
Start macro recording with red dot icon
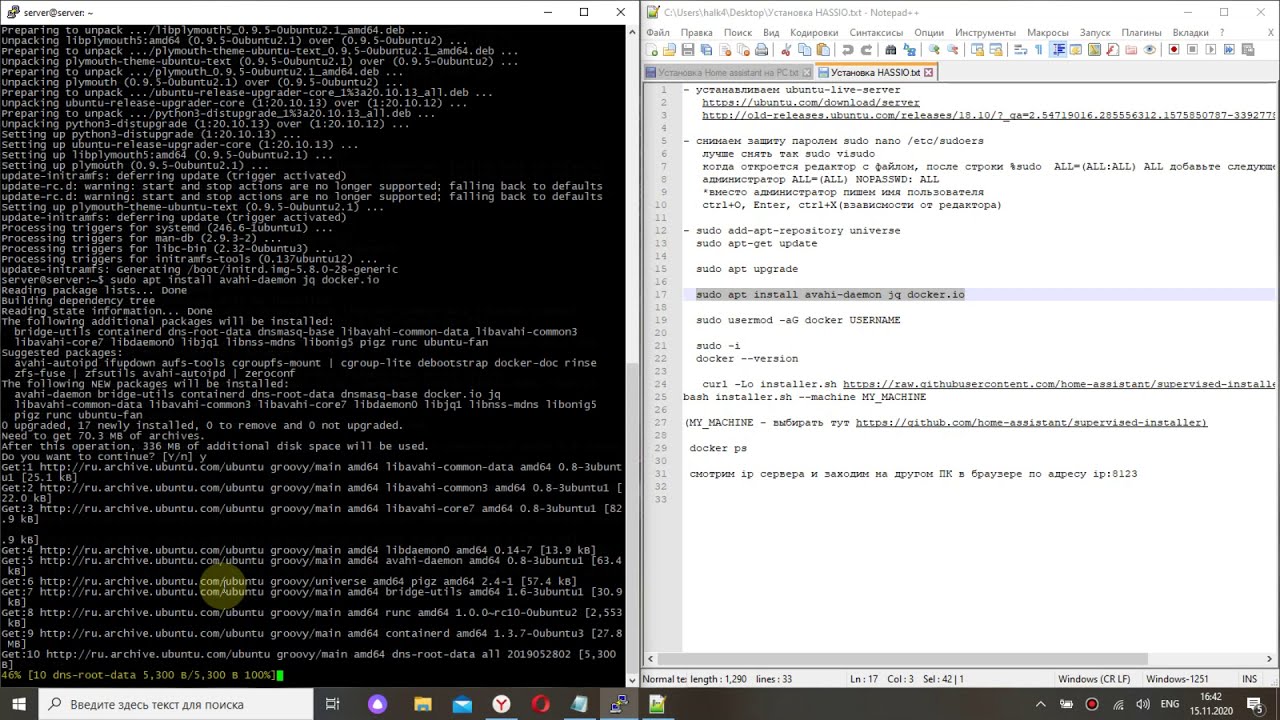(1174, 50)
